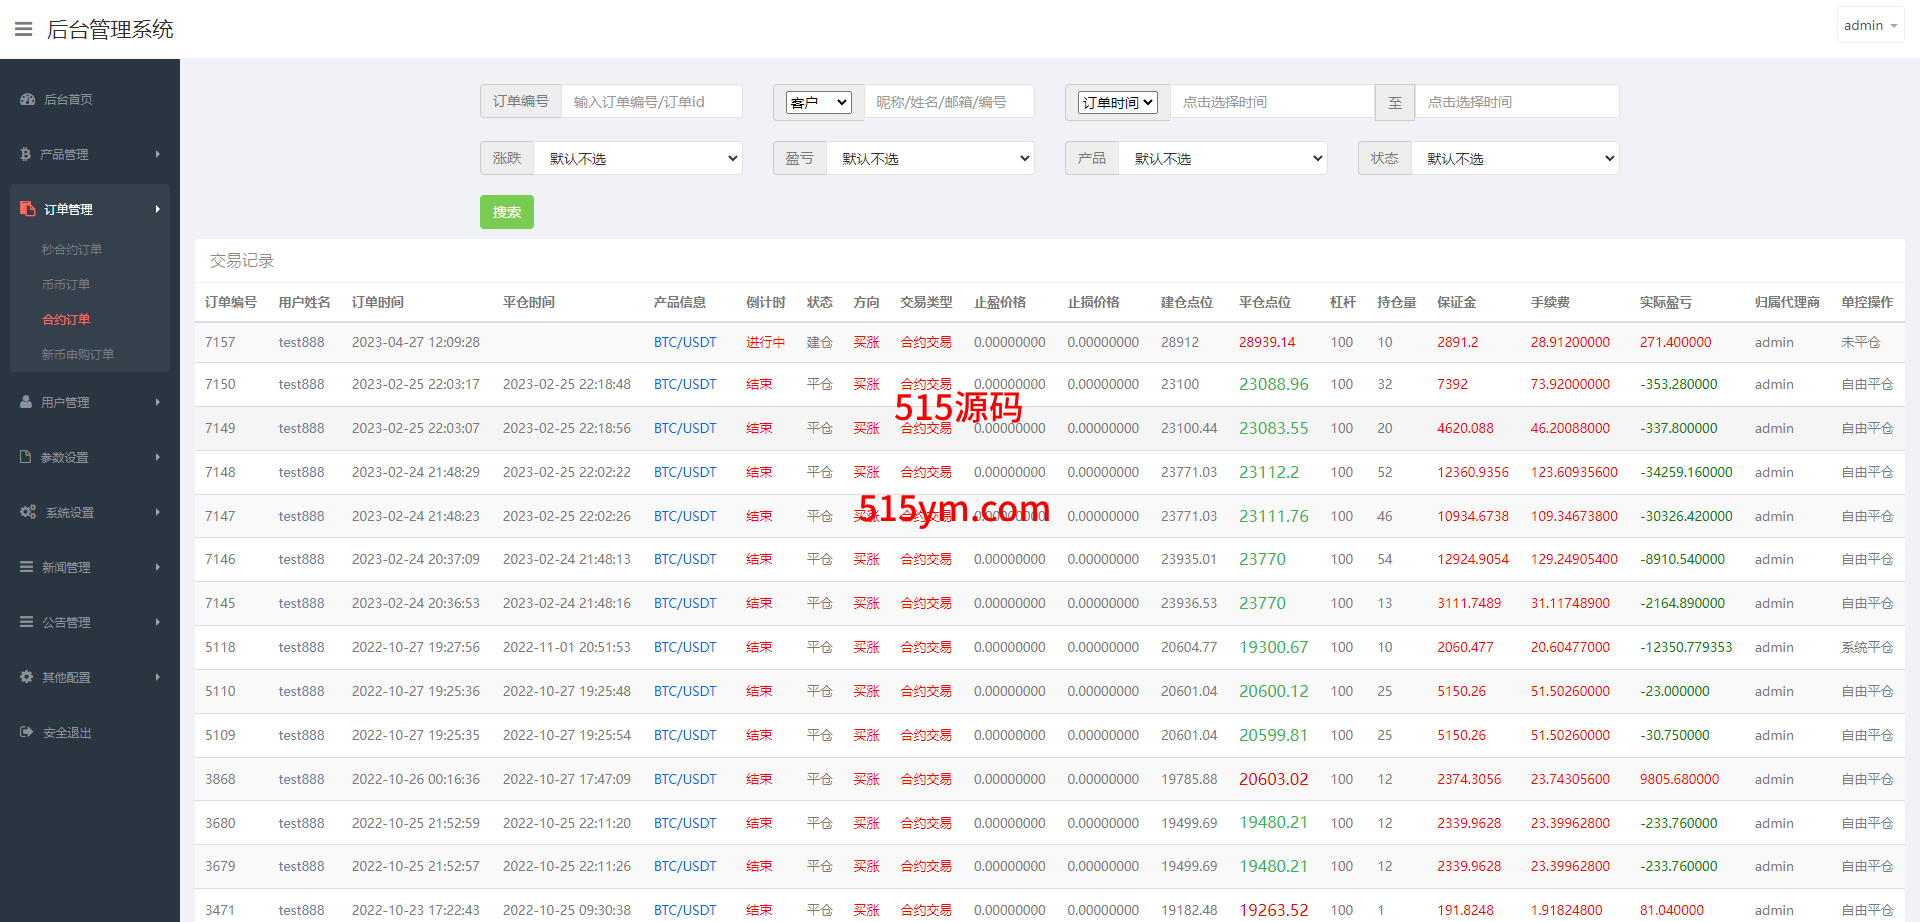Screen dimensions: 1920x922
Task: Open the 状态 dropdown filter
Action: 1515,158
